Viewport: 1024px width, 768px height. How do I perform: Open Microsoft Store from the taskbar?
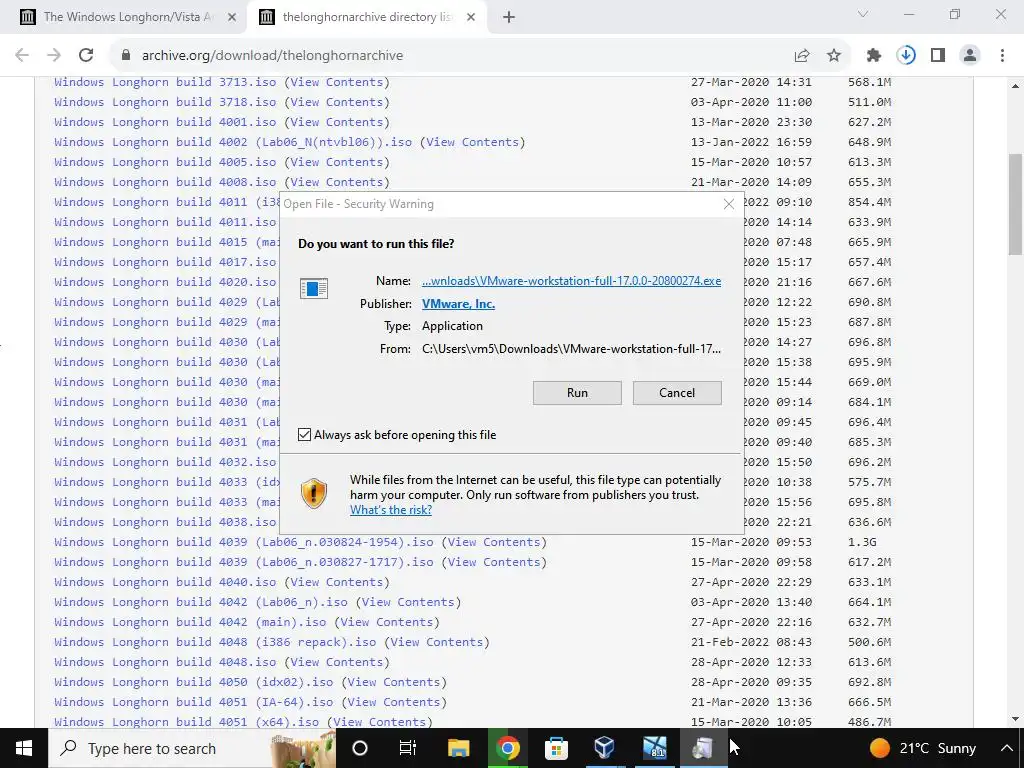pyautogui.click(x=556, y=748)
